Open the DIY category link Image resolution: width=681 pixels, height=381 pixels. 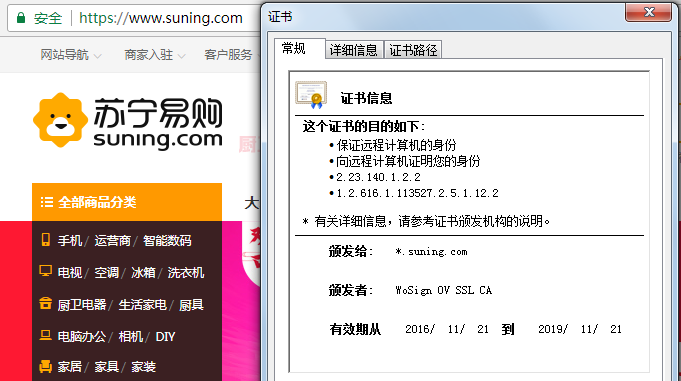click(165, 337)
